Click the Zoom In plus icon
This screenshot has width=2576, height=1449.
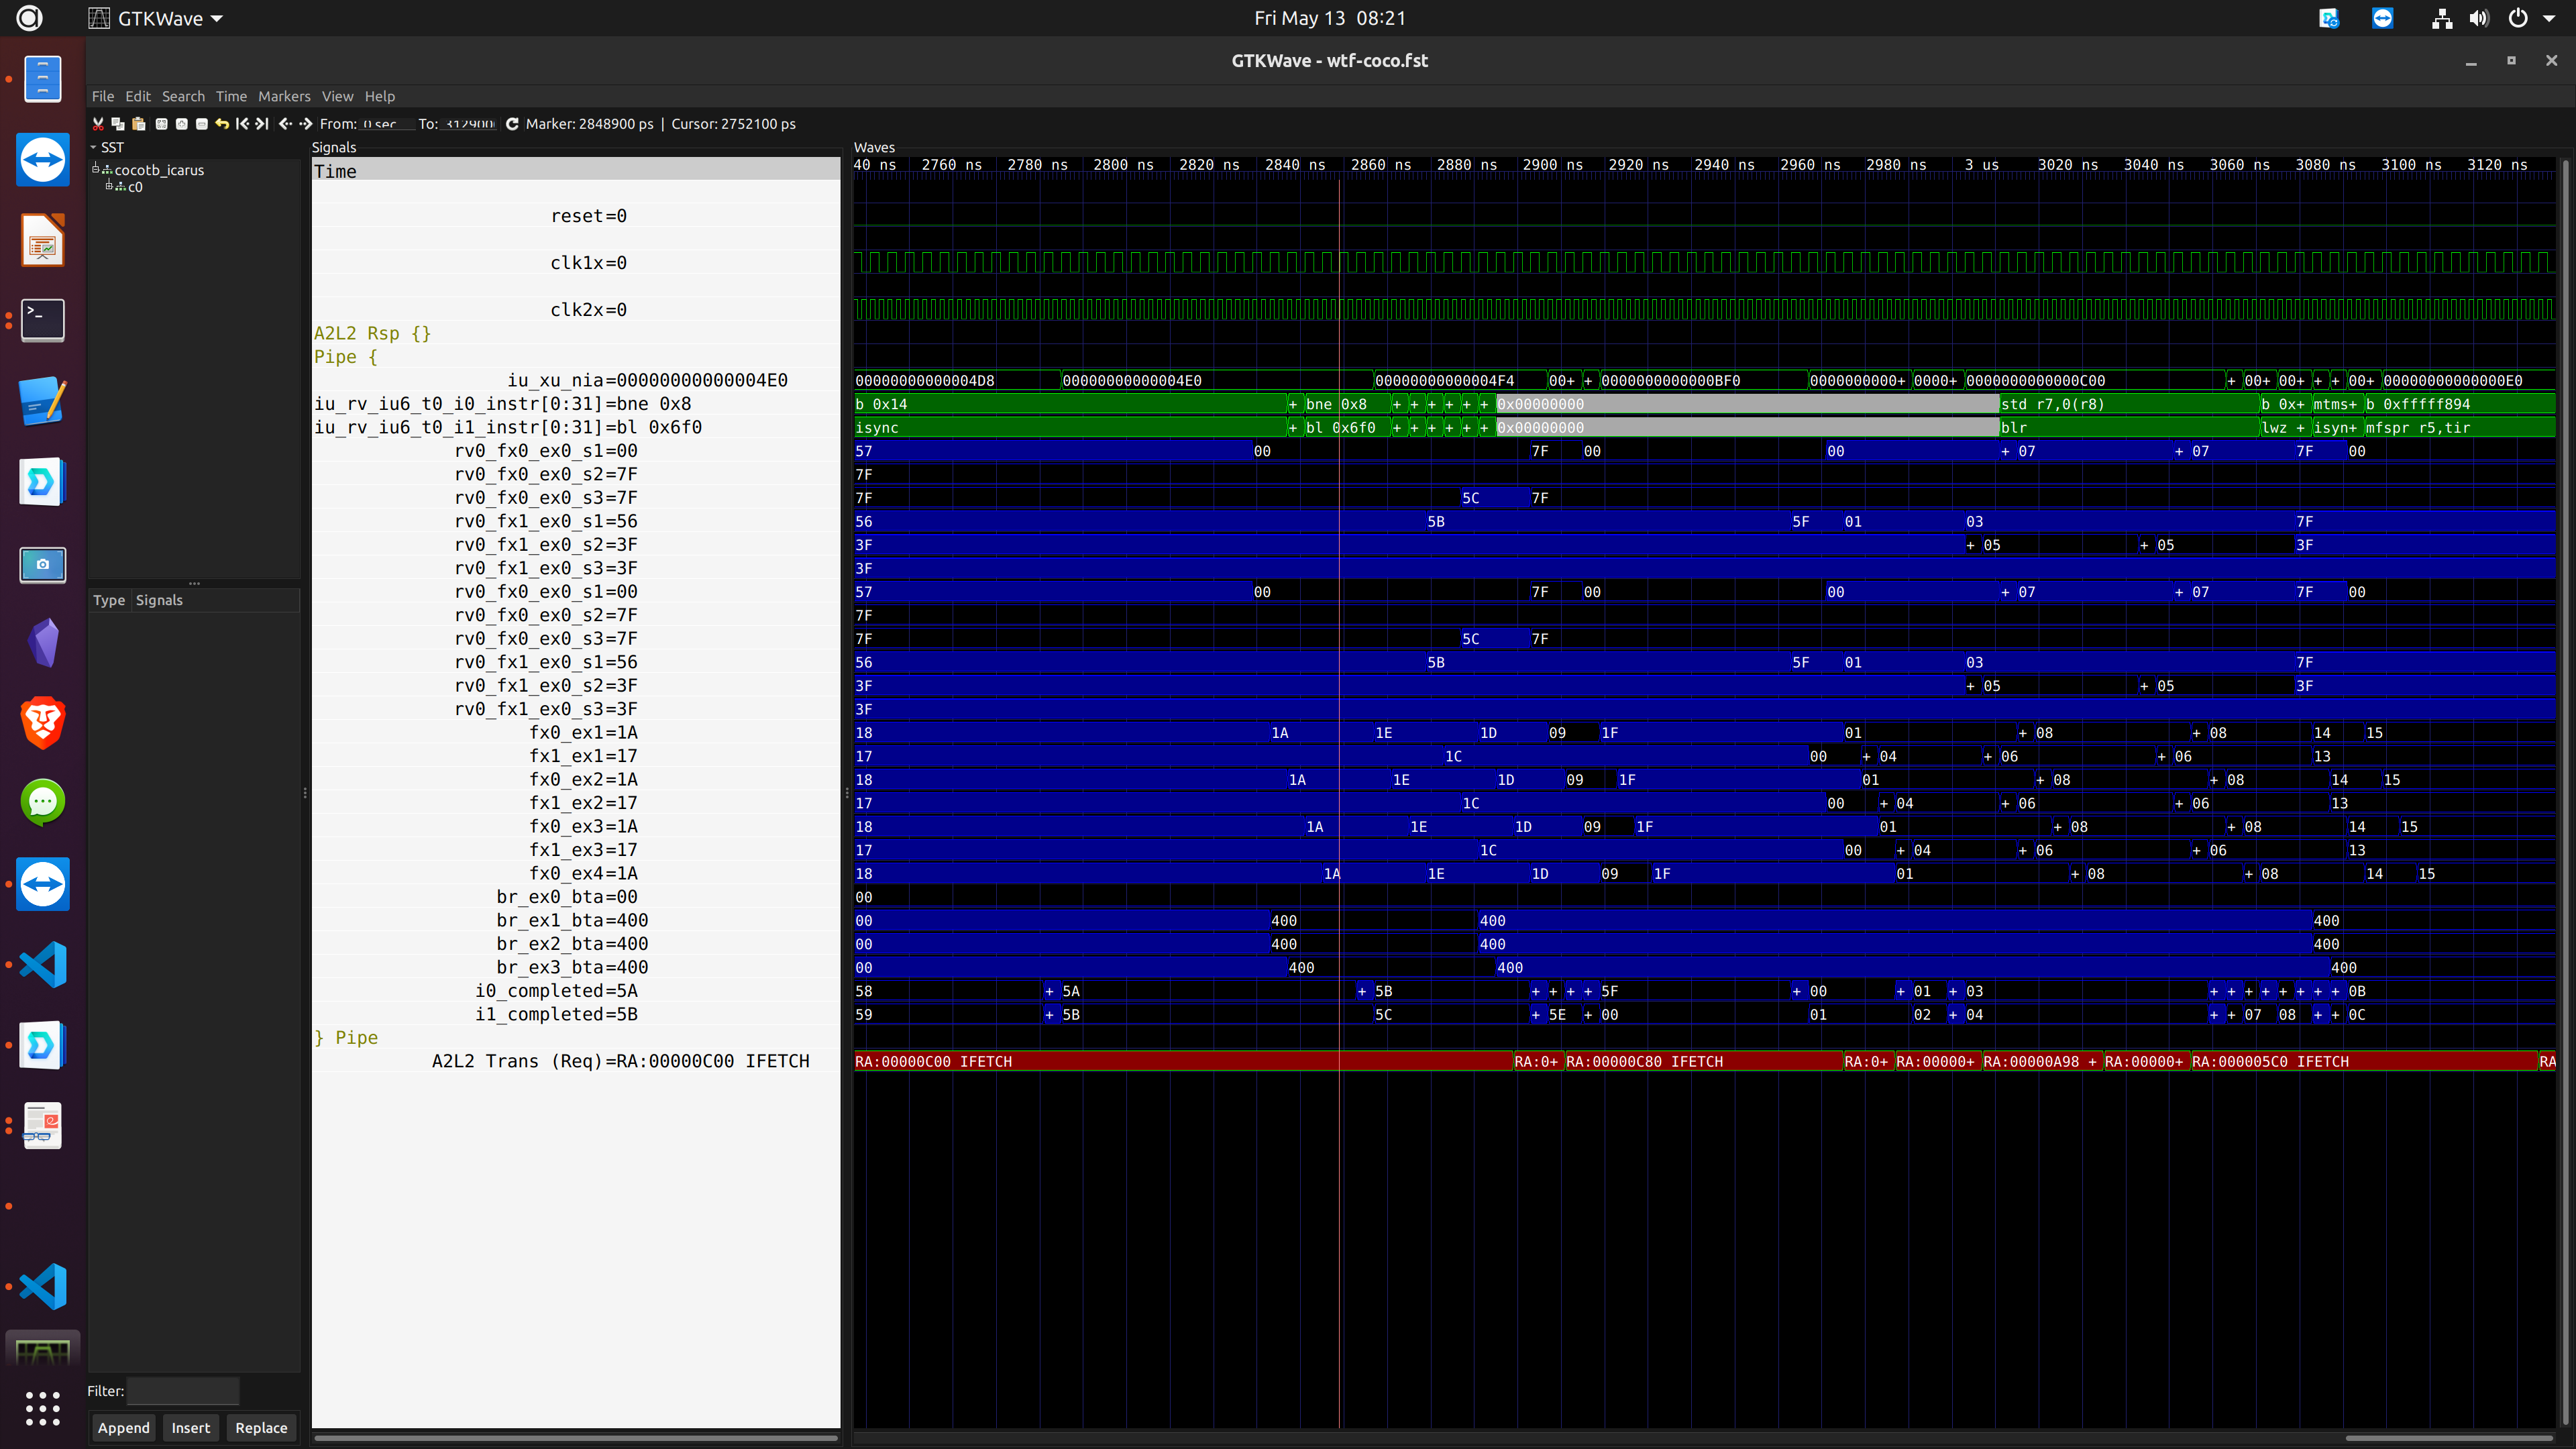coord(181,124)
